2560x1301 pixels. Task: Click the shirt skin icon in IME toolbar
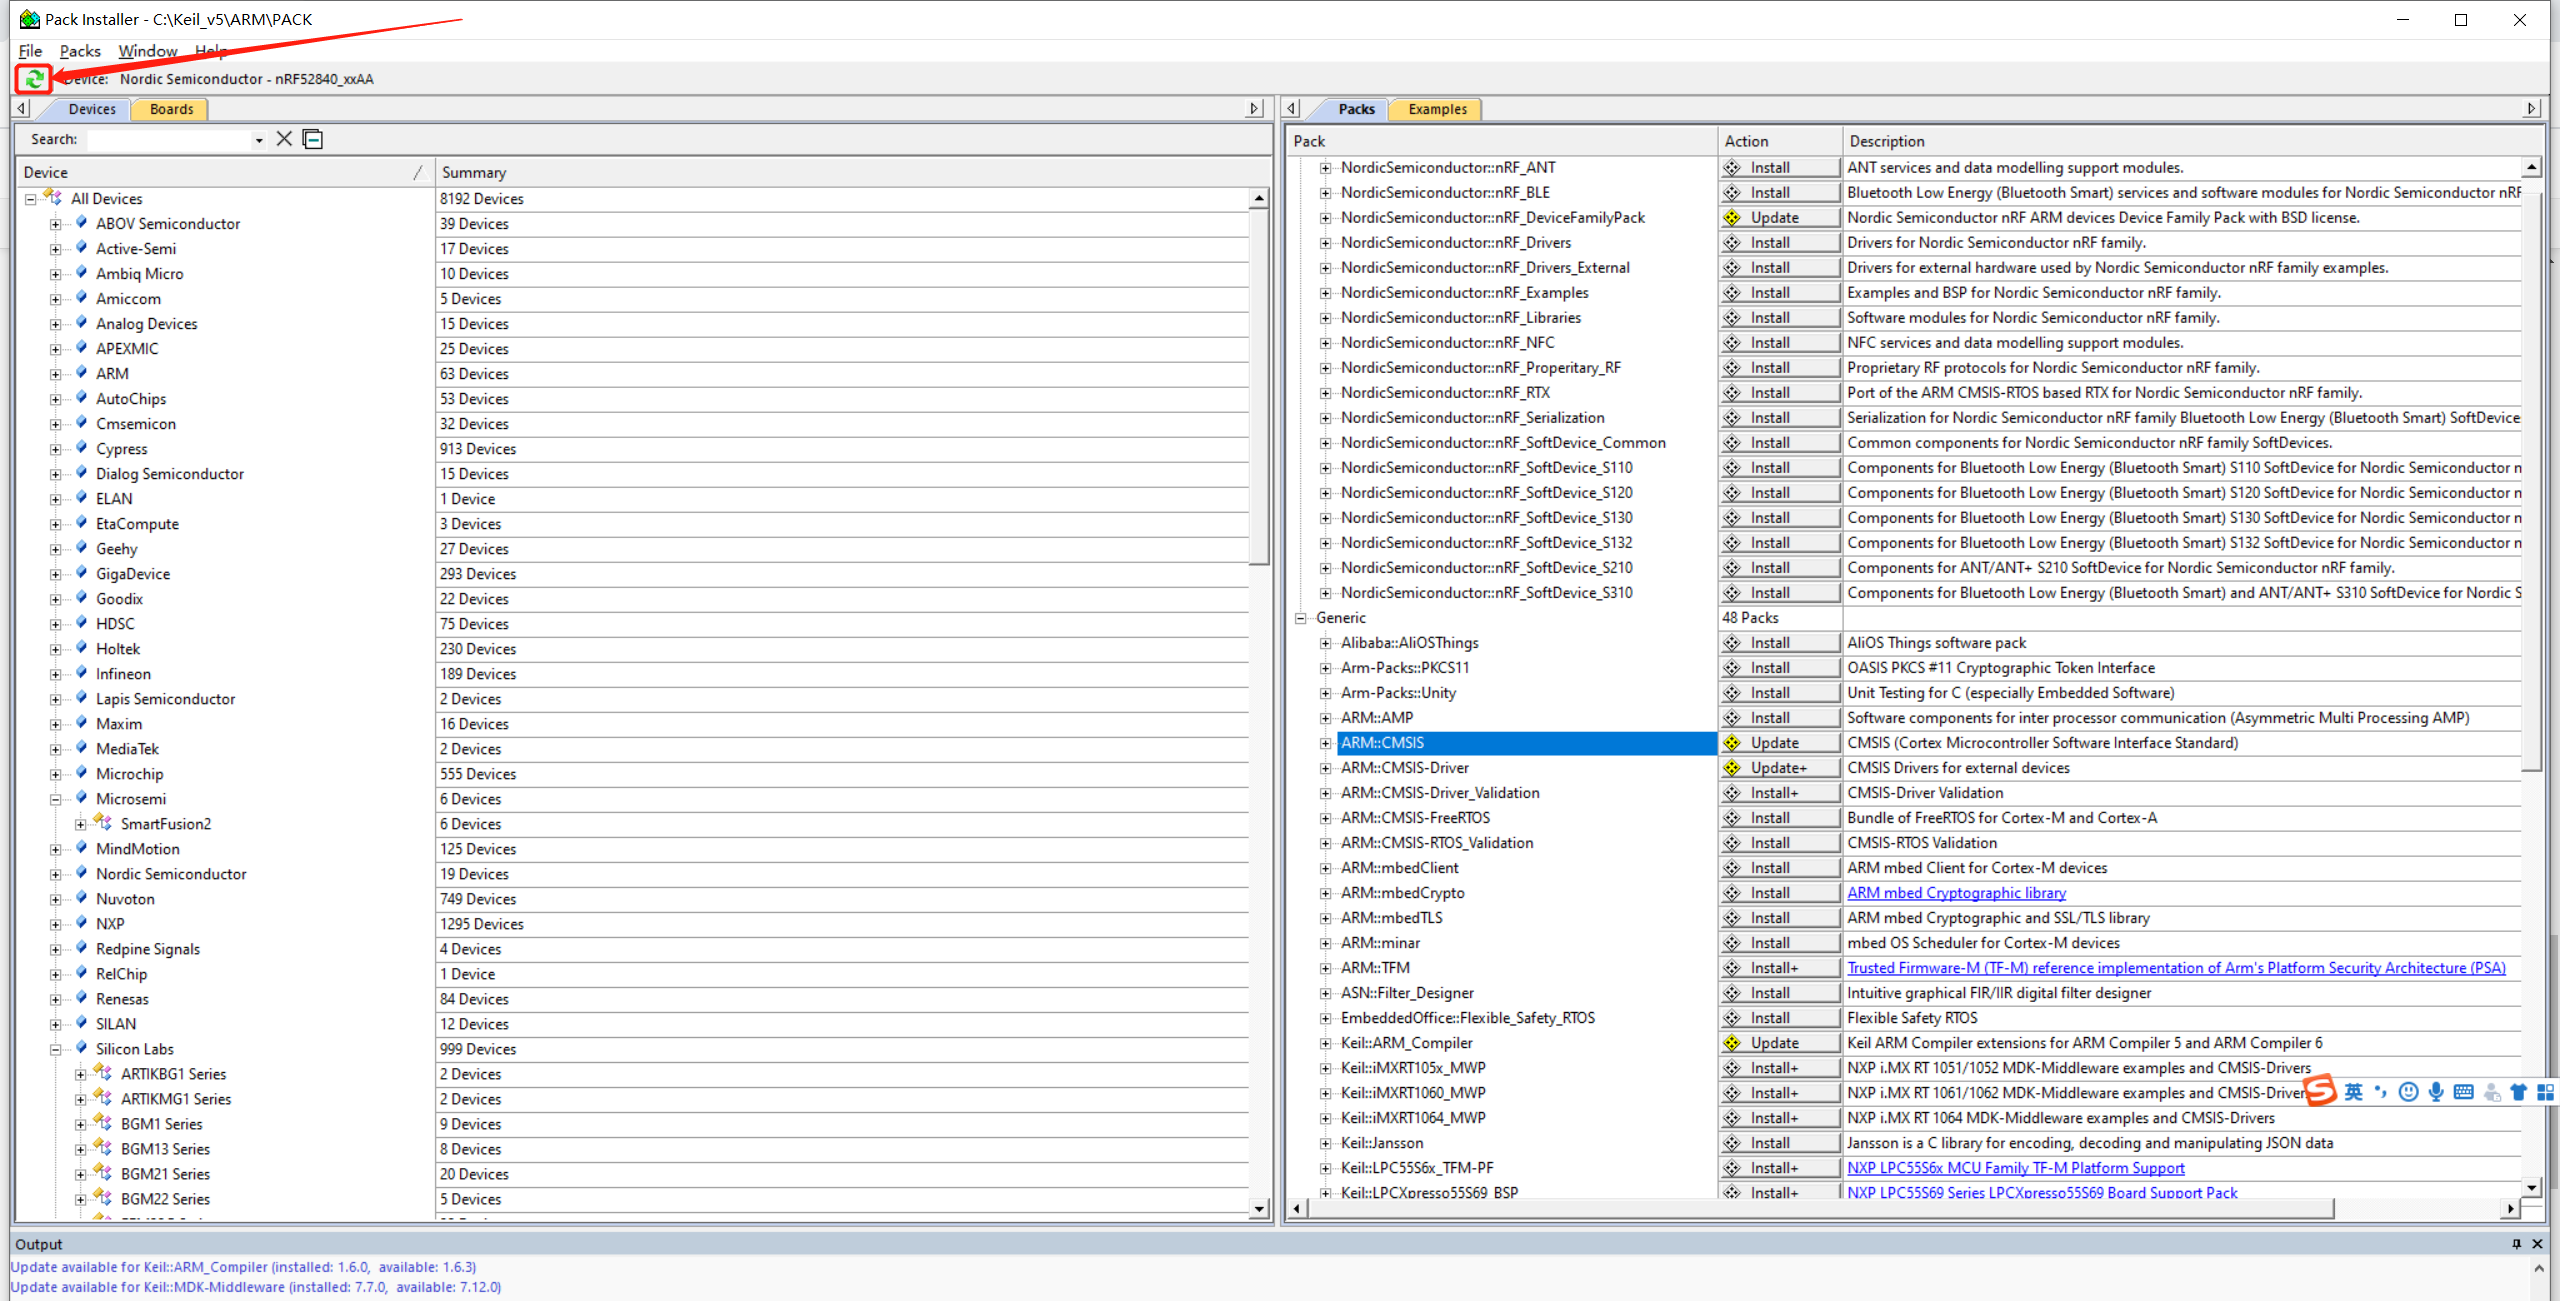pyautogui.click(x=2518, y=1092)
